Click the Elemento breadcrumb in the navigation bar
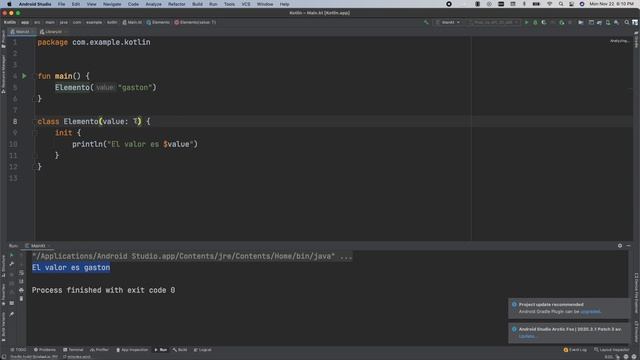The image size is (640, 360). 158,22
